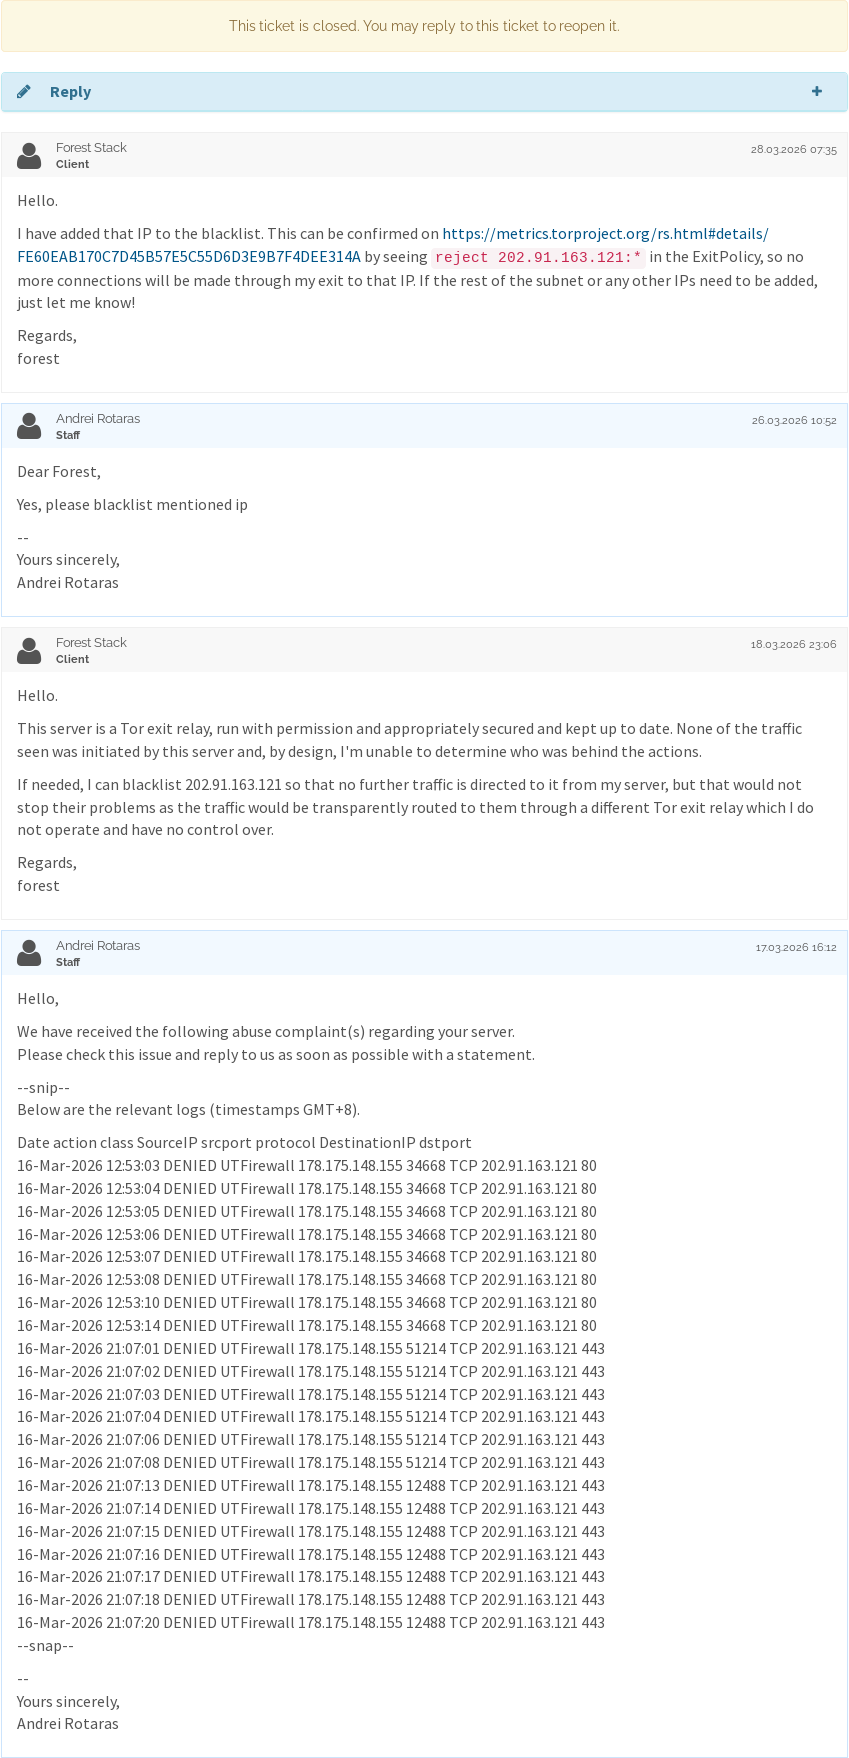Click Forest Stack avatar on 18.03.2026 message
This screenshot has width=849, height=1758.
click(29, 650)
